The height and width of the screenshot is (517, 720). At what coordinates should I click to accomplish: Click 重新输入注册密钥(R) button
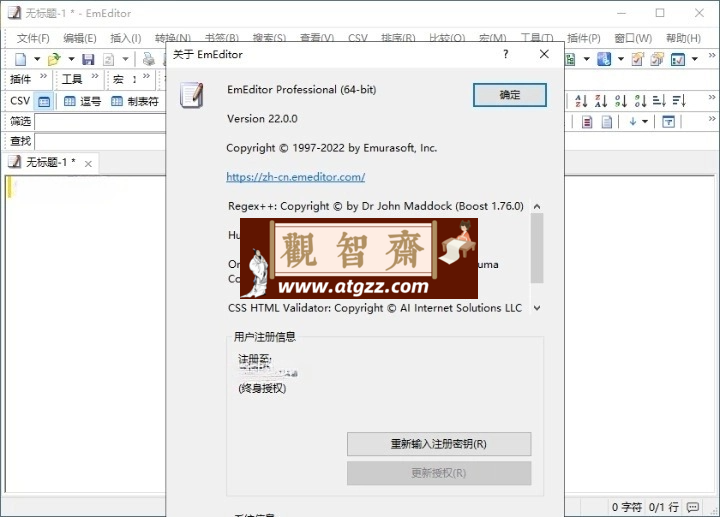click(439, 444)
